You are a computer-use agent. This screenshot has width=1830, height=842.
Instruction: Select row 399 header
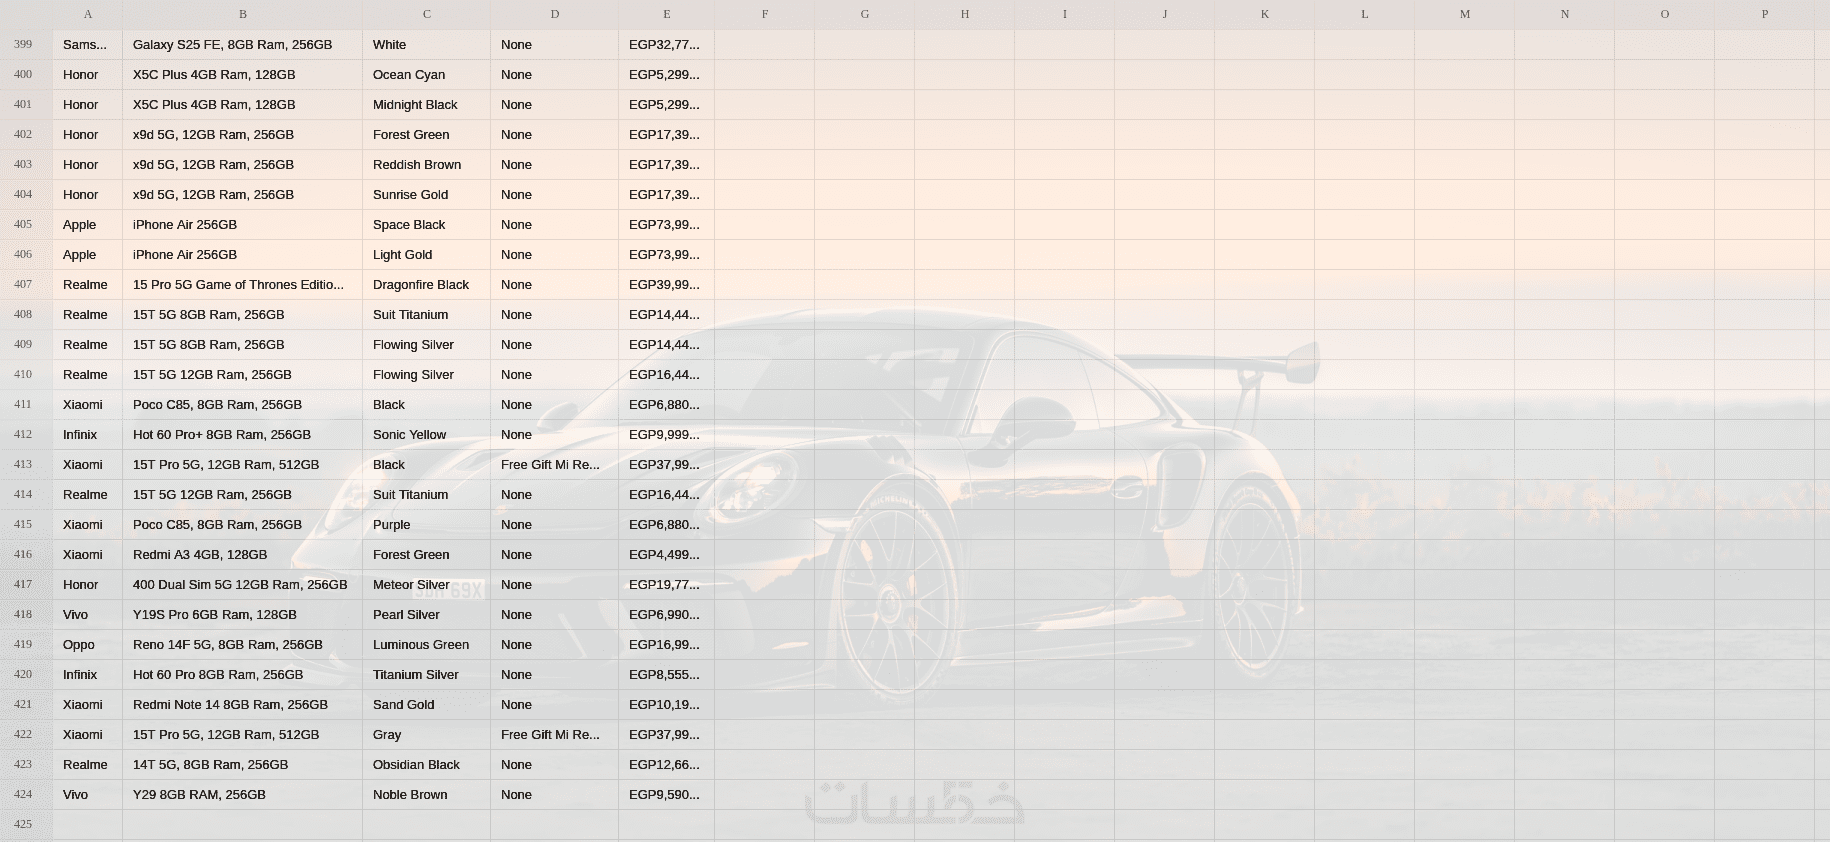pos(26,44)
